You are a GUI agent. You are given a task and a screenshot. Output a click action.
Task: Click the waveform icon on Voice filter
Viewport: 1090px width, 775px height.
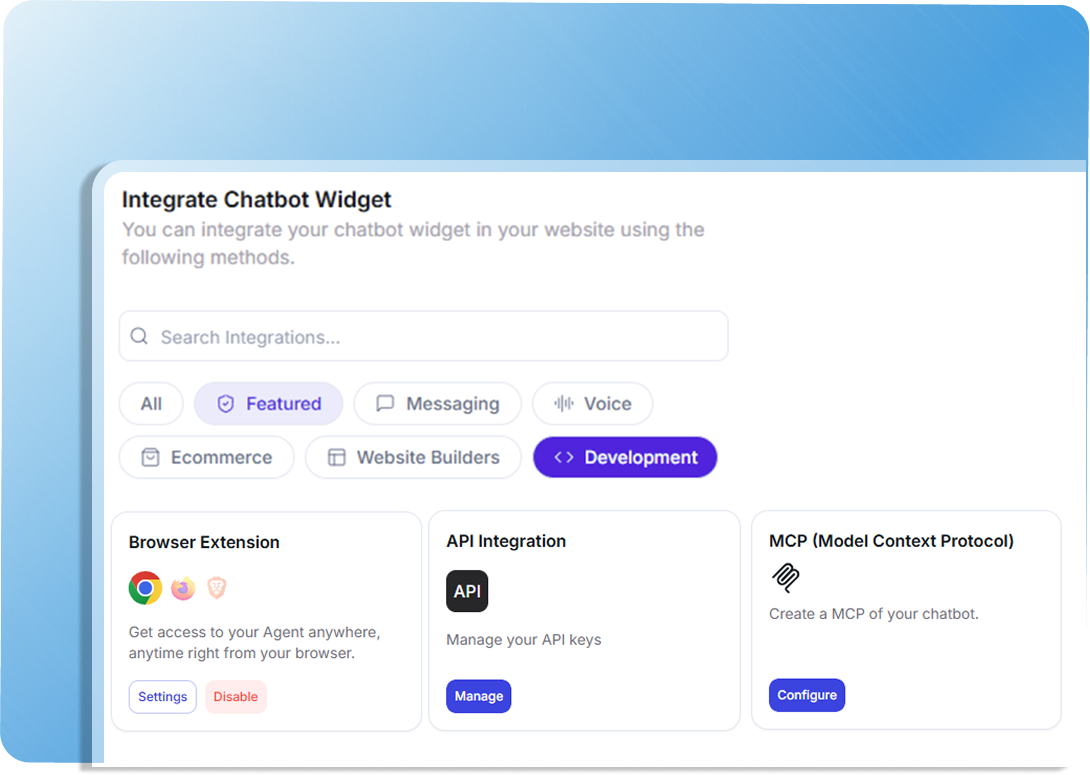point(564,404)
